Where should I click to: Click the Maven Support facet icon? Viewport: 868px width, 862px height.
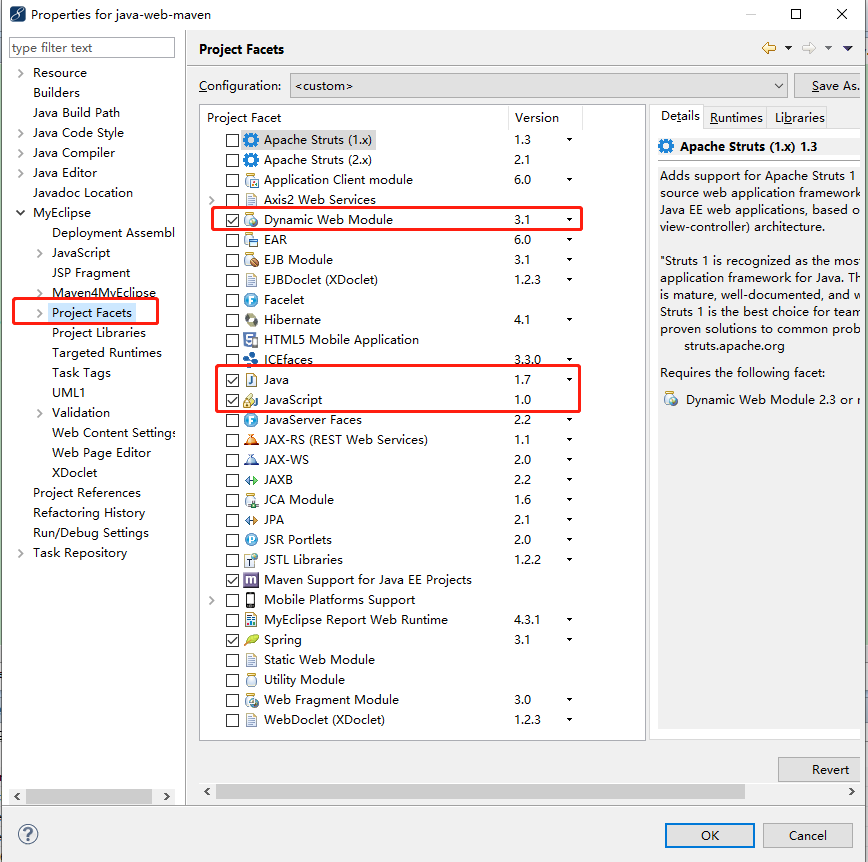(251, 580)
